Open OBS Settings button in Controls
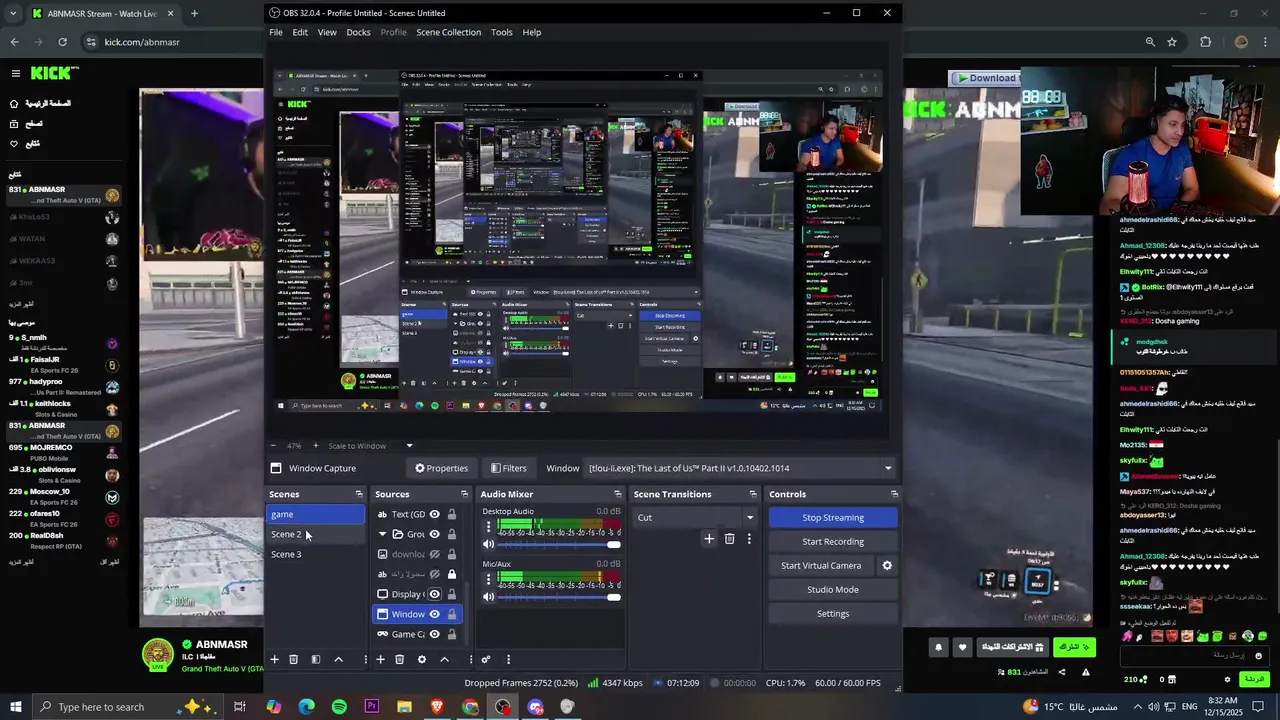1280x720 pixels. click(833, 613)
